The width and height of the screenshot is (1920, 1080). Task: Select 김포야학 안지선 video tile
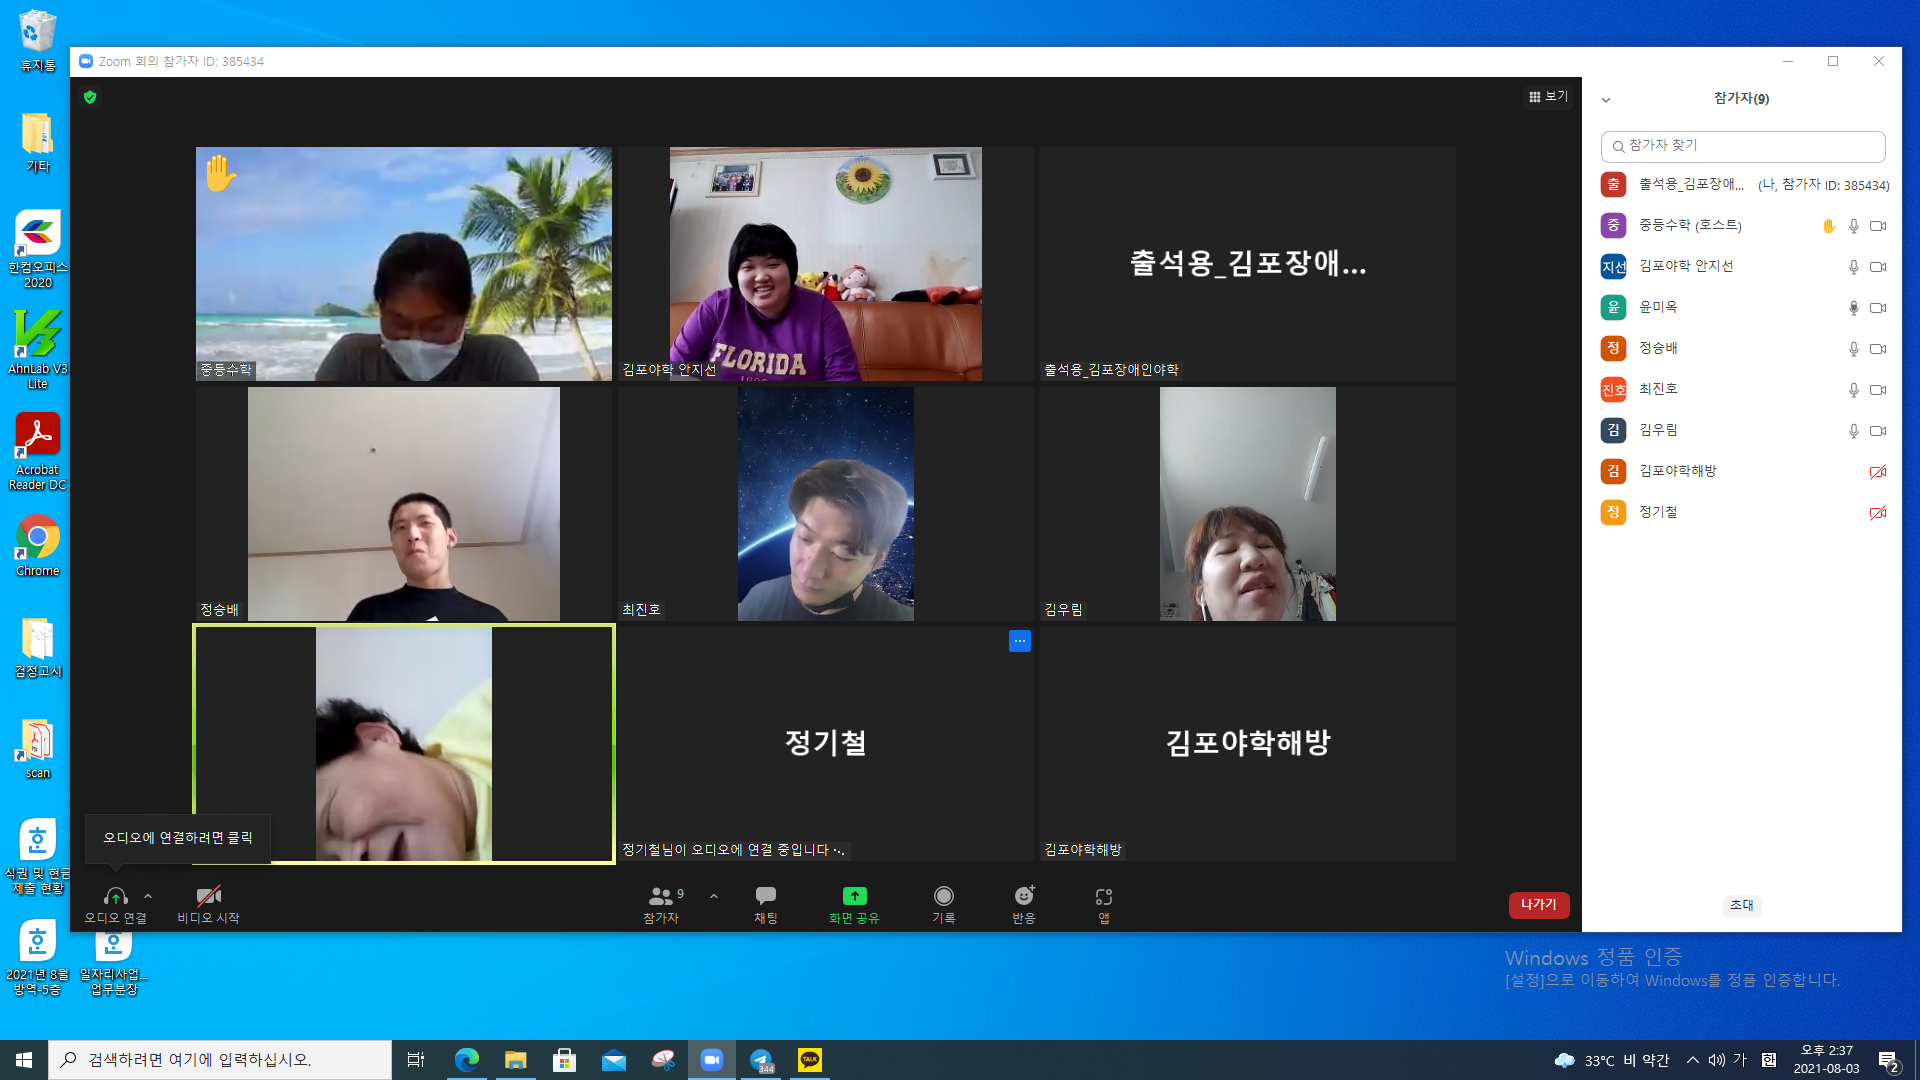pos(825,264)
